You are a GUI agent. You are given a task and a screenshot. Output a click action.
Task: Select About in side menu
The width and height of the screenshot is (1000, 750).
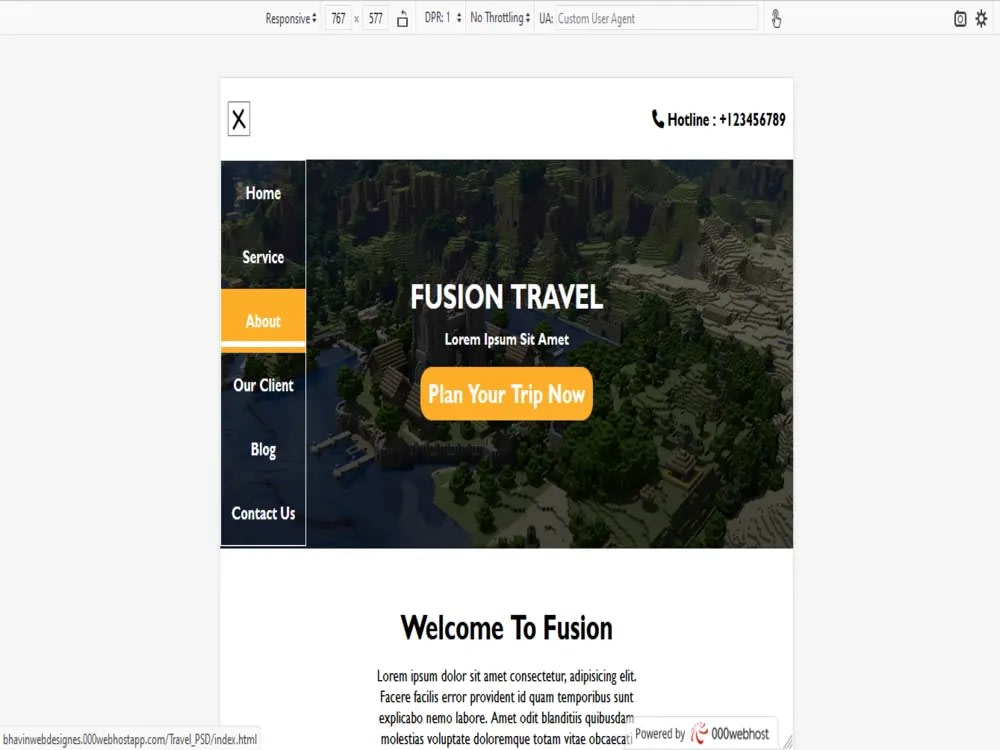click(x=263, y=321)
